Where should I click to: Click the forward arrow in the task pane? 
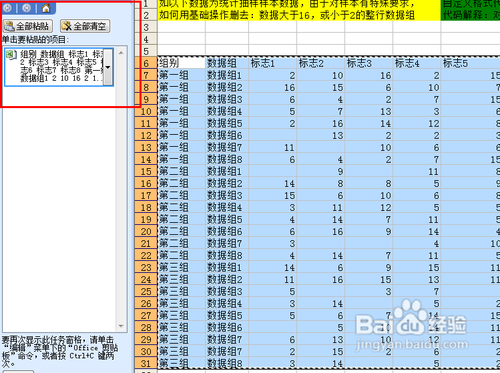[27, 8]
